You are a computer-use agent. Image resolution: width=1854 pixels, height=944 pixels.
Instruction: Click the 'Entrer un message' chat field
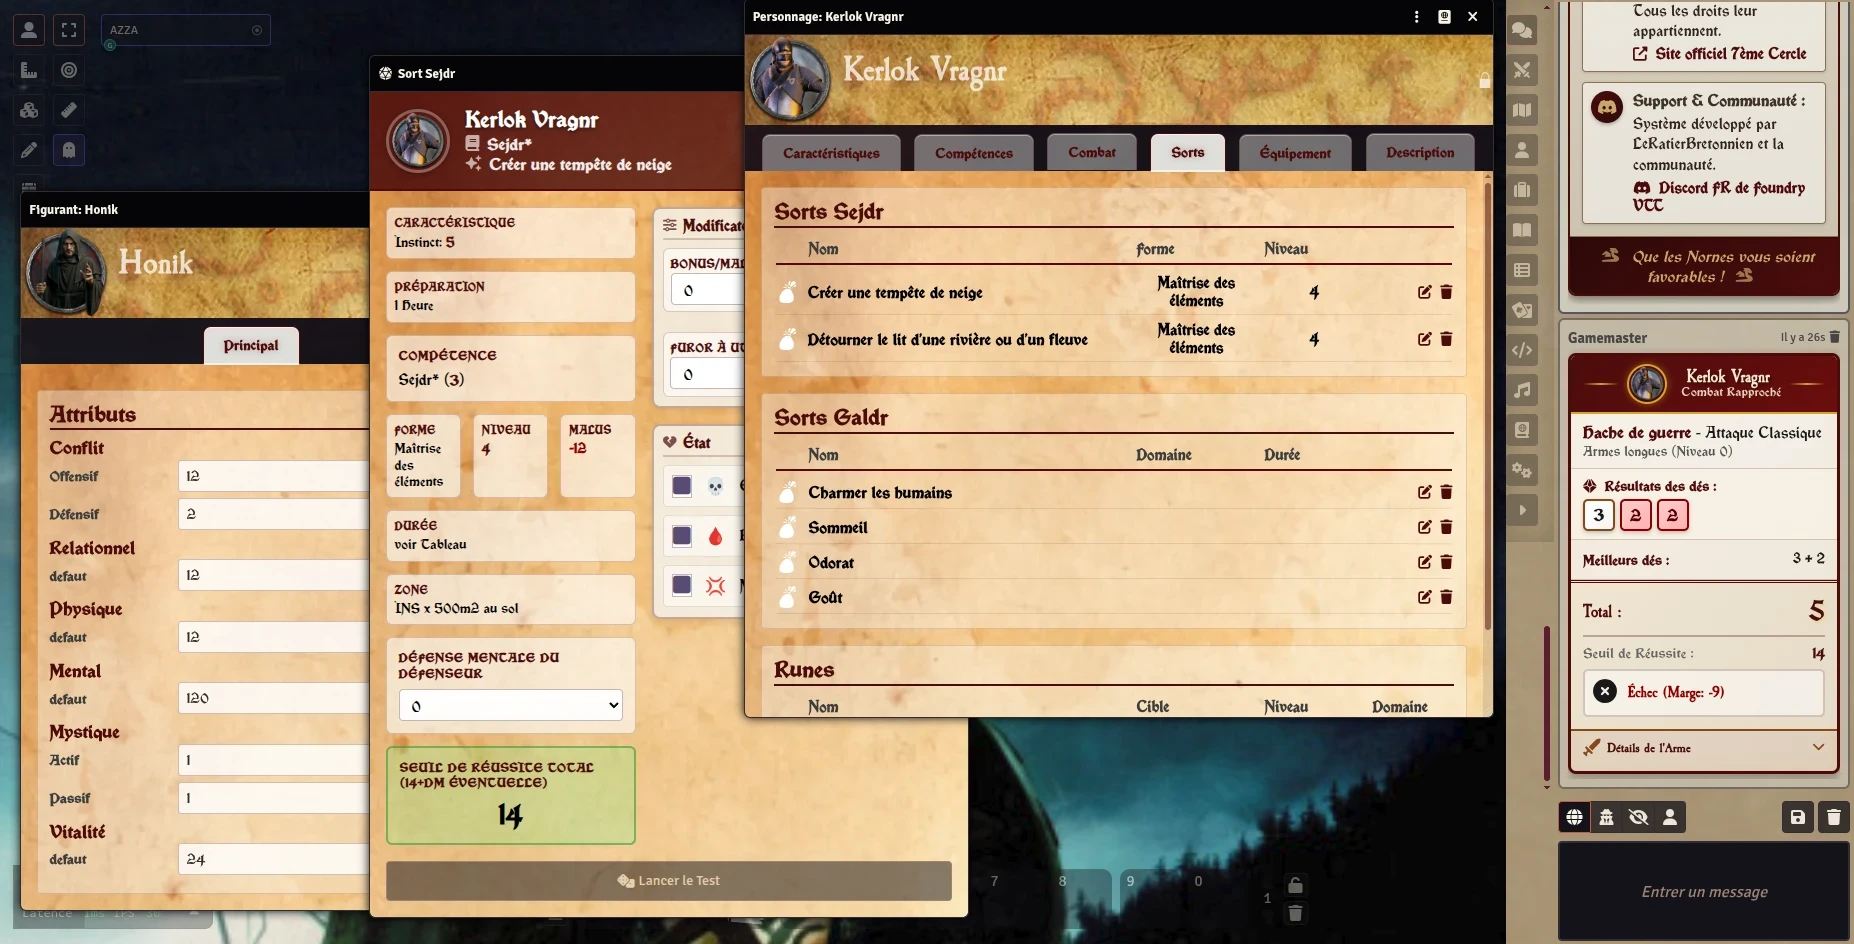coord(1704,891)
